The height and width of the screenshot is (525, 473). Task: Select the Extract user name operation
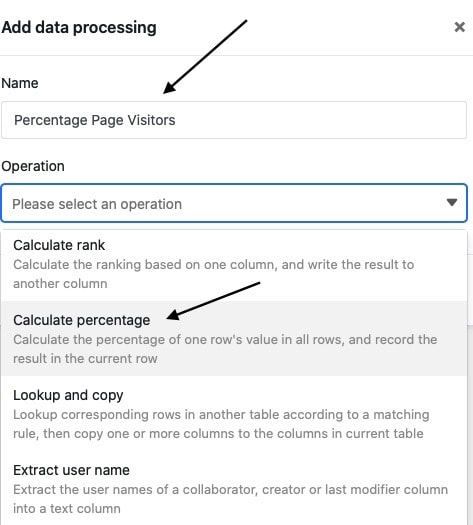(x=234, y=489)
